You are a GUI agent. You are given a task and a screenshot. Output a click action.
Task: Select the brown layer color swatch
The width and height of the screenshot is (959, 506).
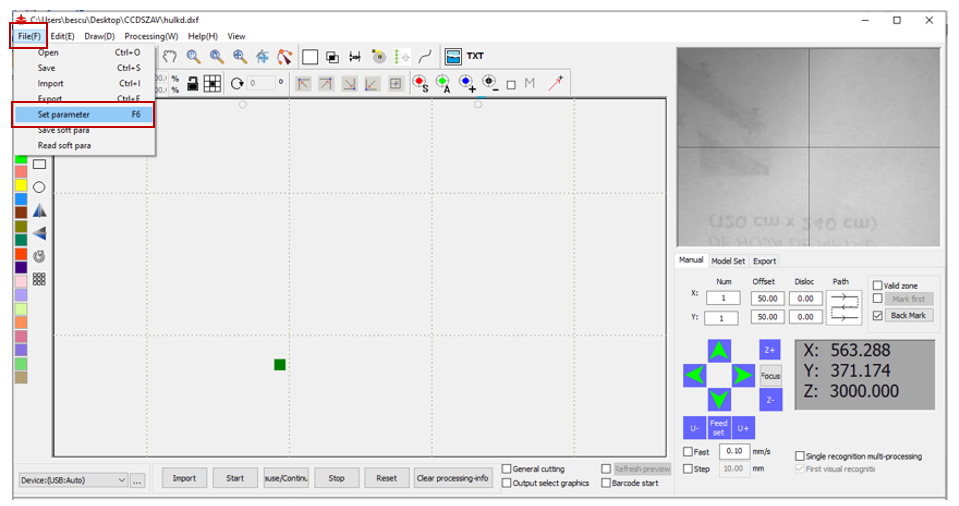tap(21, 212)
